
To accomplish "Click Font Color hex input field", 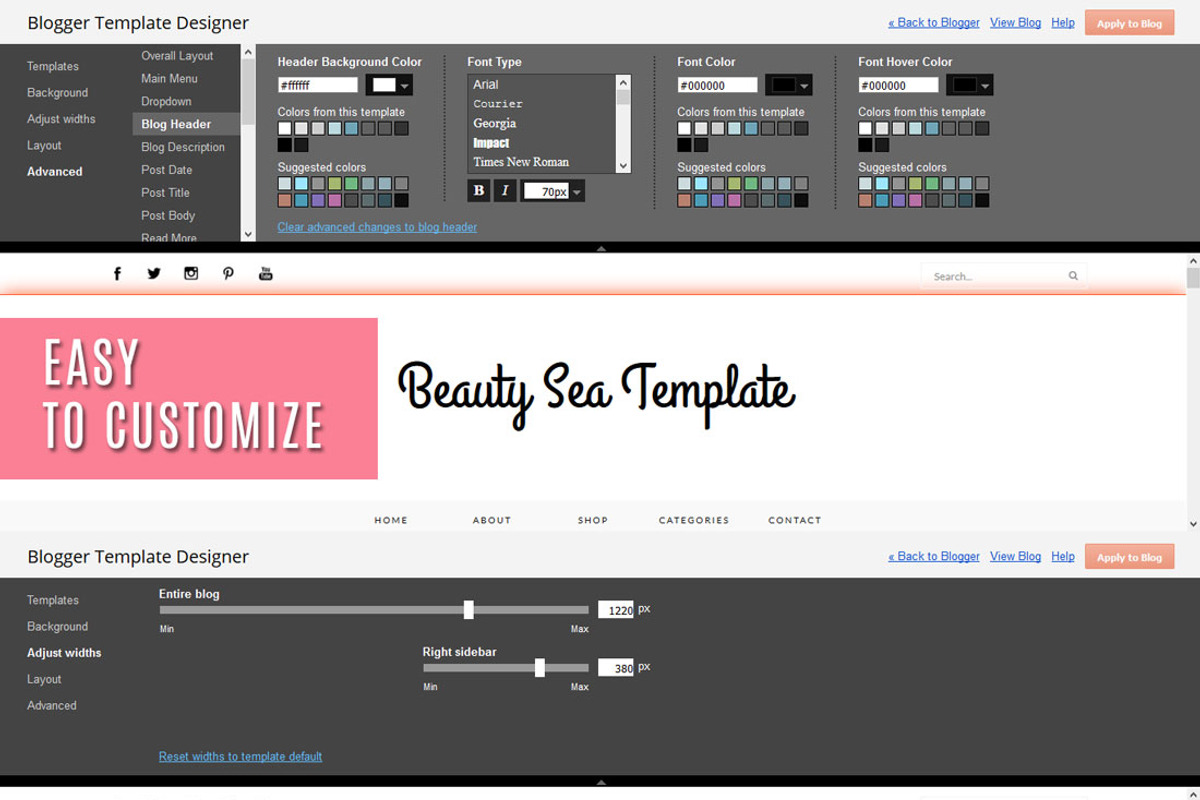I will [717, 86].
